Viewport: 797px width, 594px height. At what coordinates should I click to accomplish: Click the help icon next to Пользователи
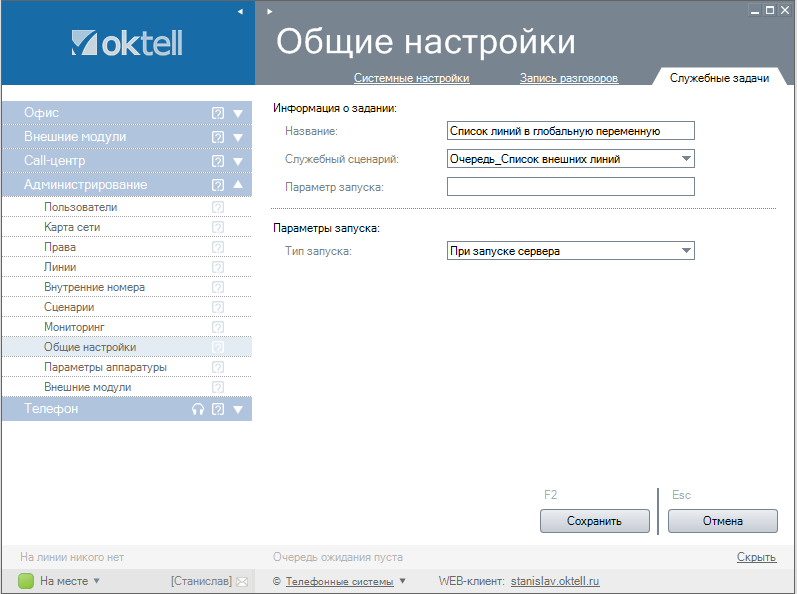(218, 207)
